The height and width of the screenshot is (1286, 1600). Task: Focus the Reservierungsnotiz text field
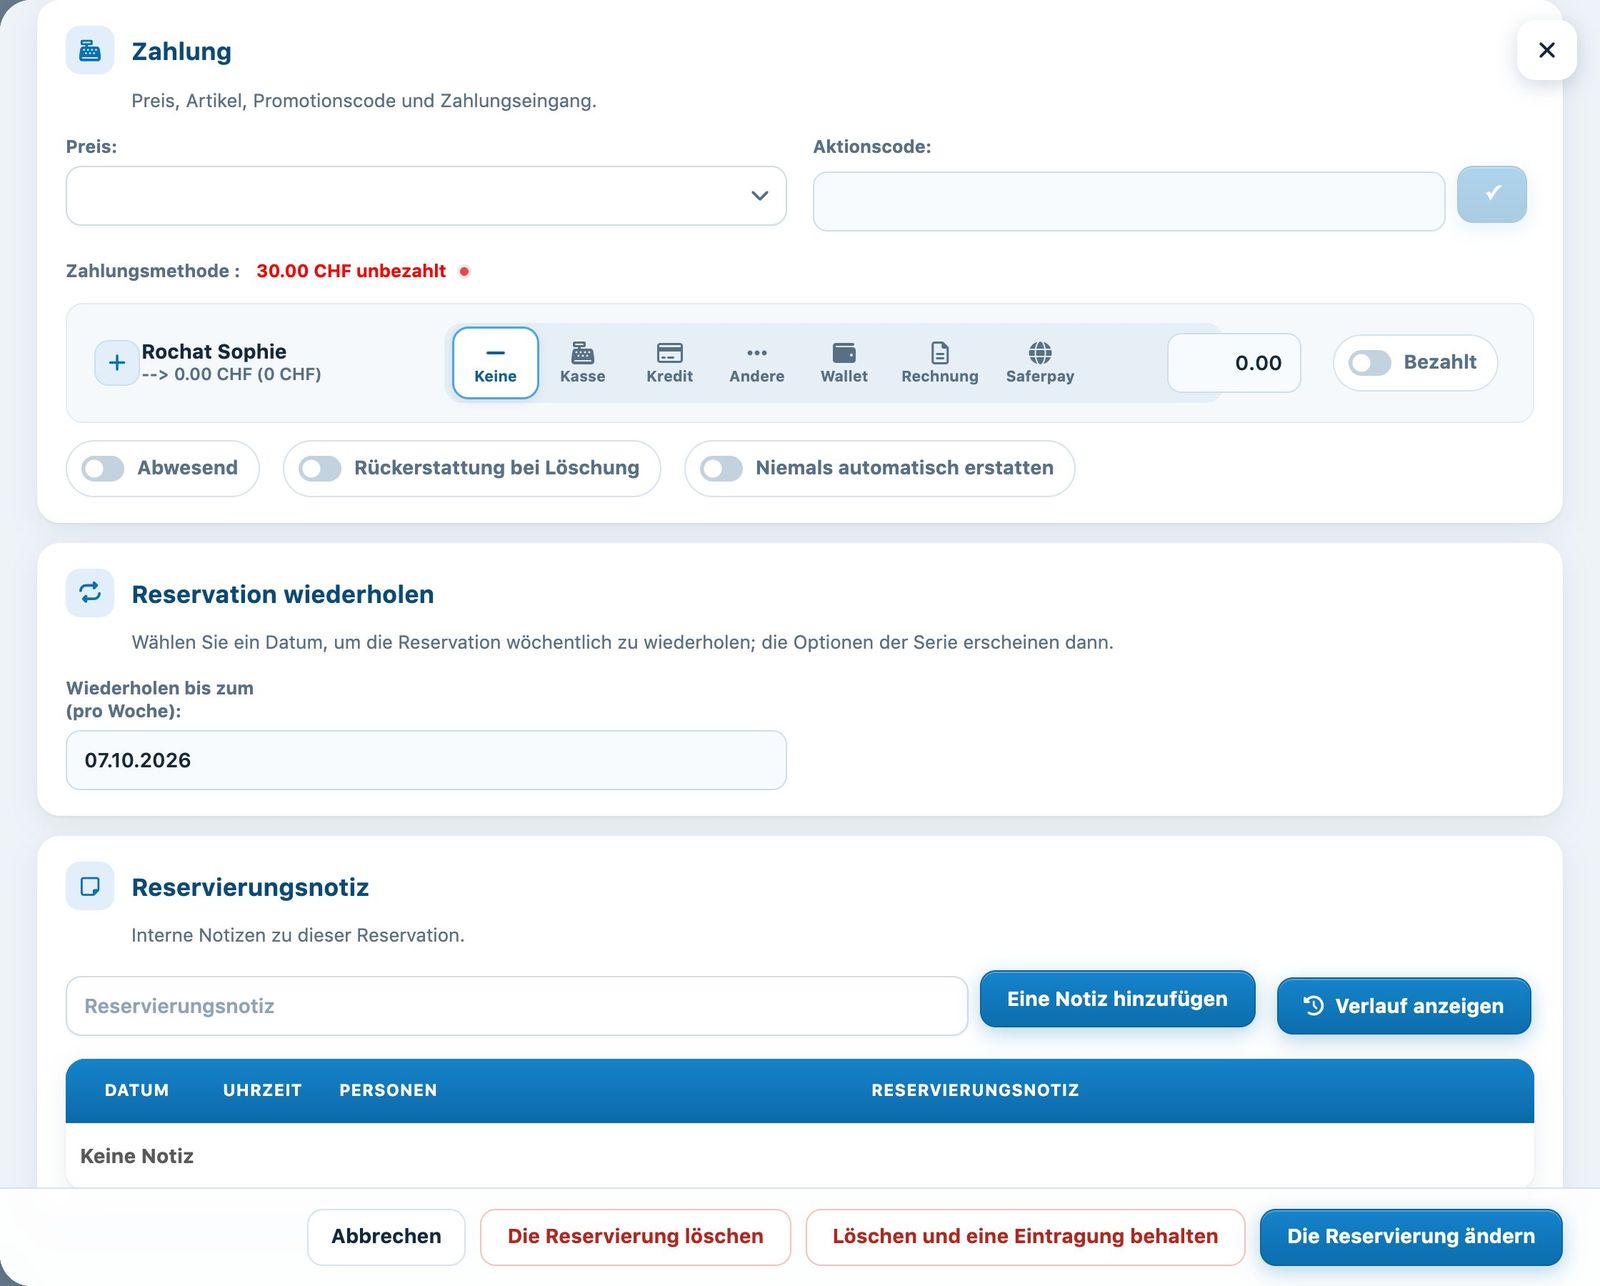click(517, 1006)
